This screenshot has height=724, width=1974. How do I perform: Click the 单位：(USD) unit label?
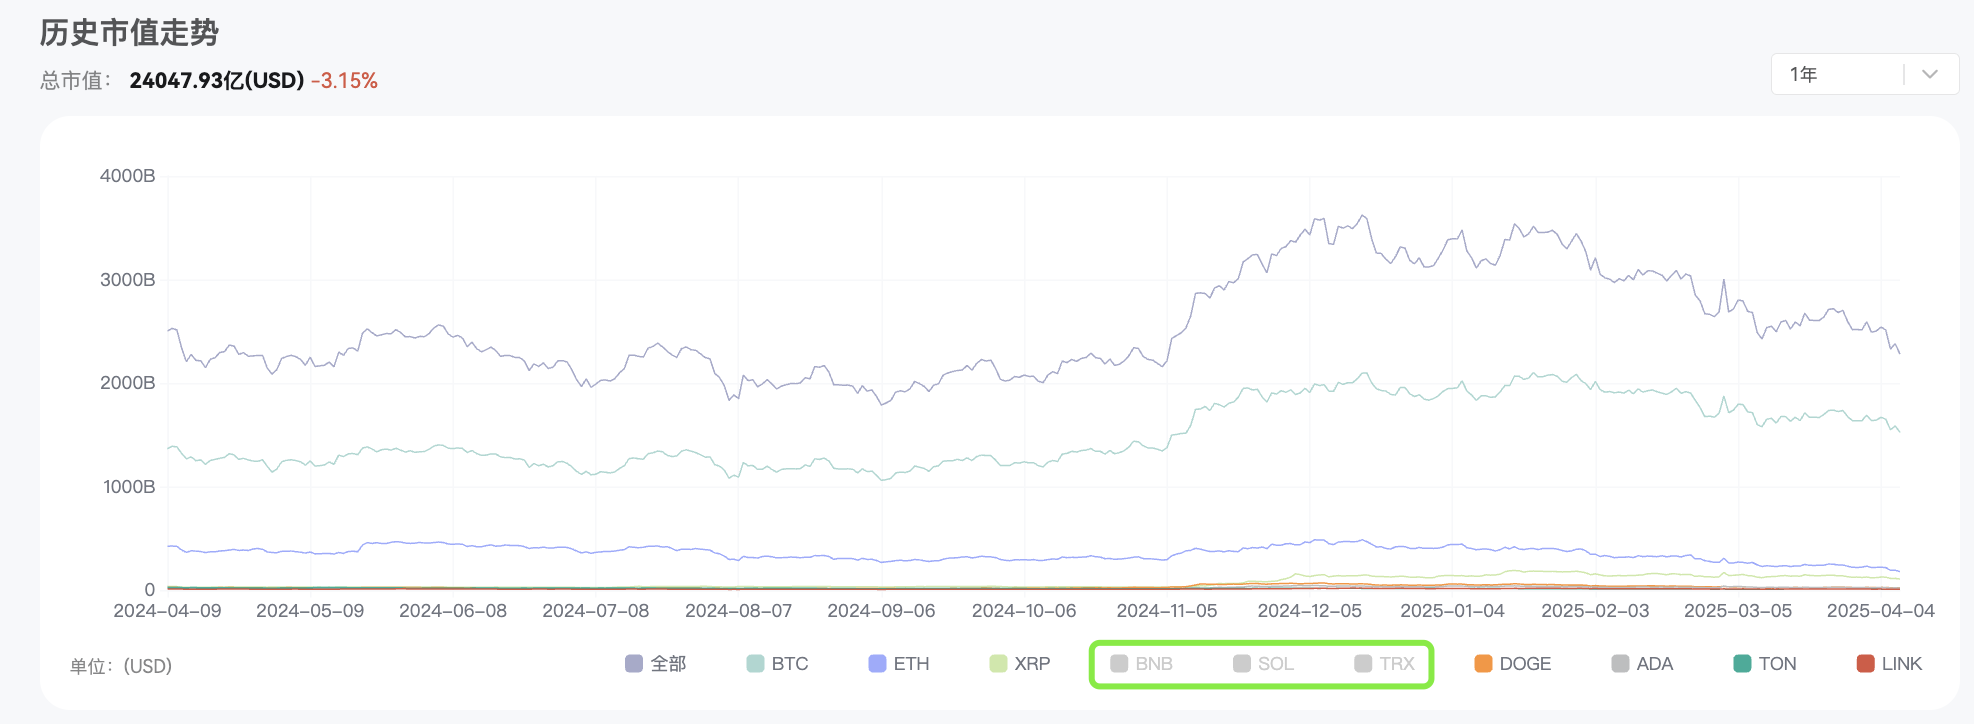pos(121,666)
